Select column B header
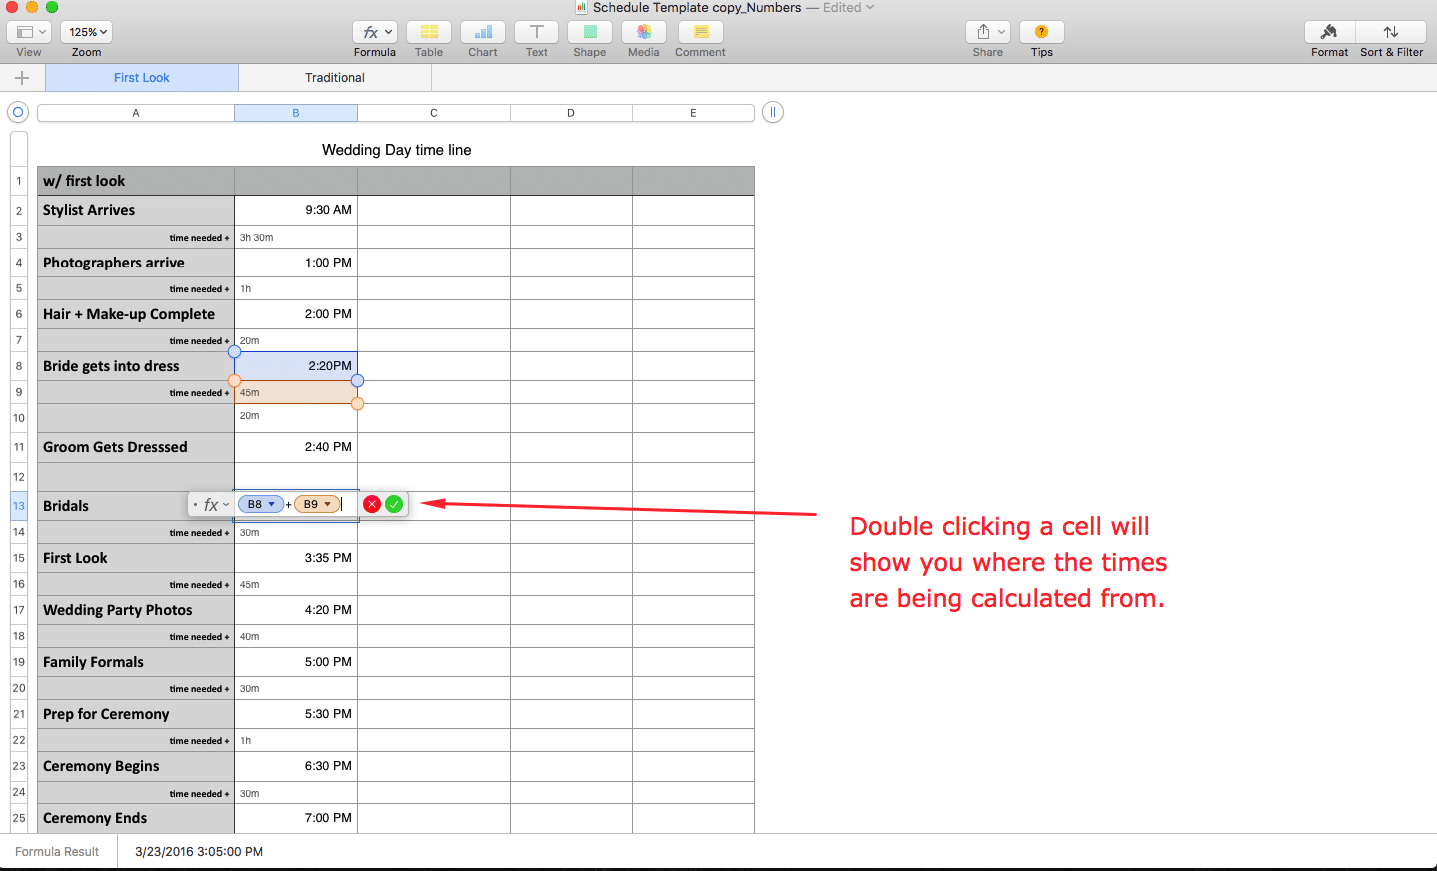The image size is (1437, 871). point(296,113)
